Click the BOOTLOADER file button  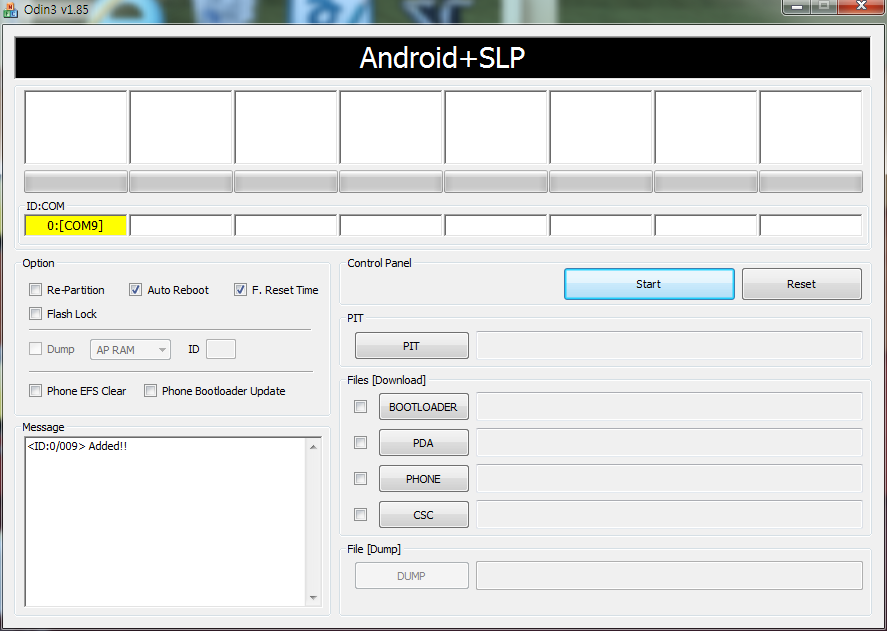click(423, 407)
